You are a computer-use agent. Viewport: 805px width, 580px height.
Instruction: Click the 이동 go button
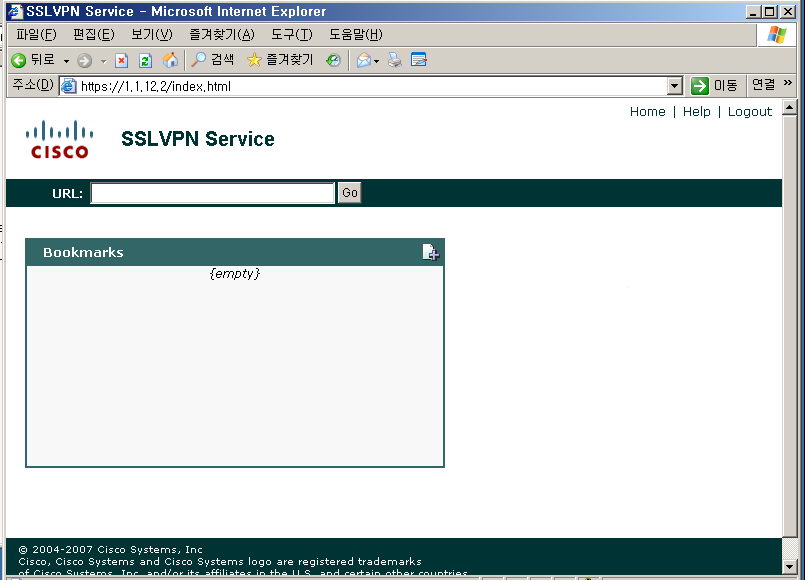point(714,86)
